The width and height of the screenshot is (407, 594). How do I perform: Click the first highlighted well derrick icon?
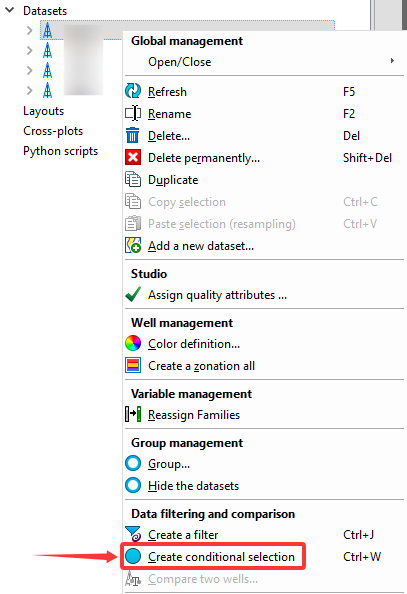[x=47, y=30]
